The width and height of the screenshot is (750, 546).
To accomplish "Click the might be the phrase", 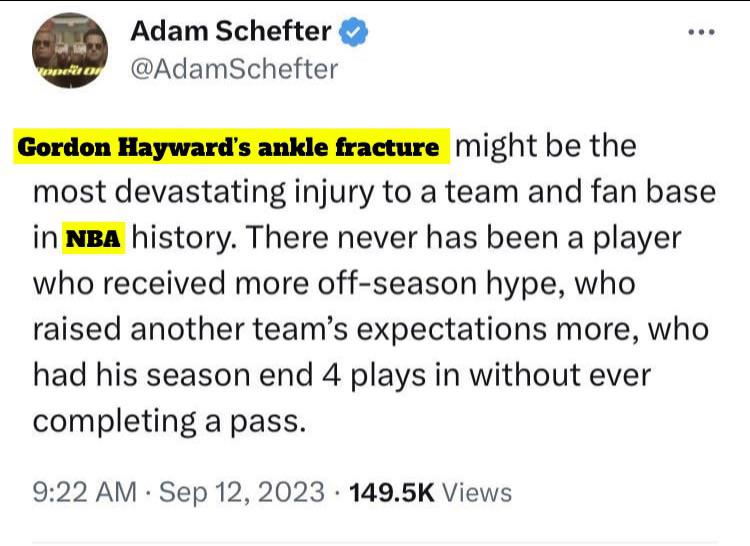I will (545, 148).
